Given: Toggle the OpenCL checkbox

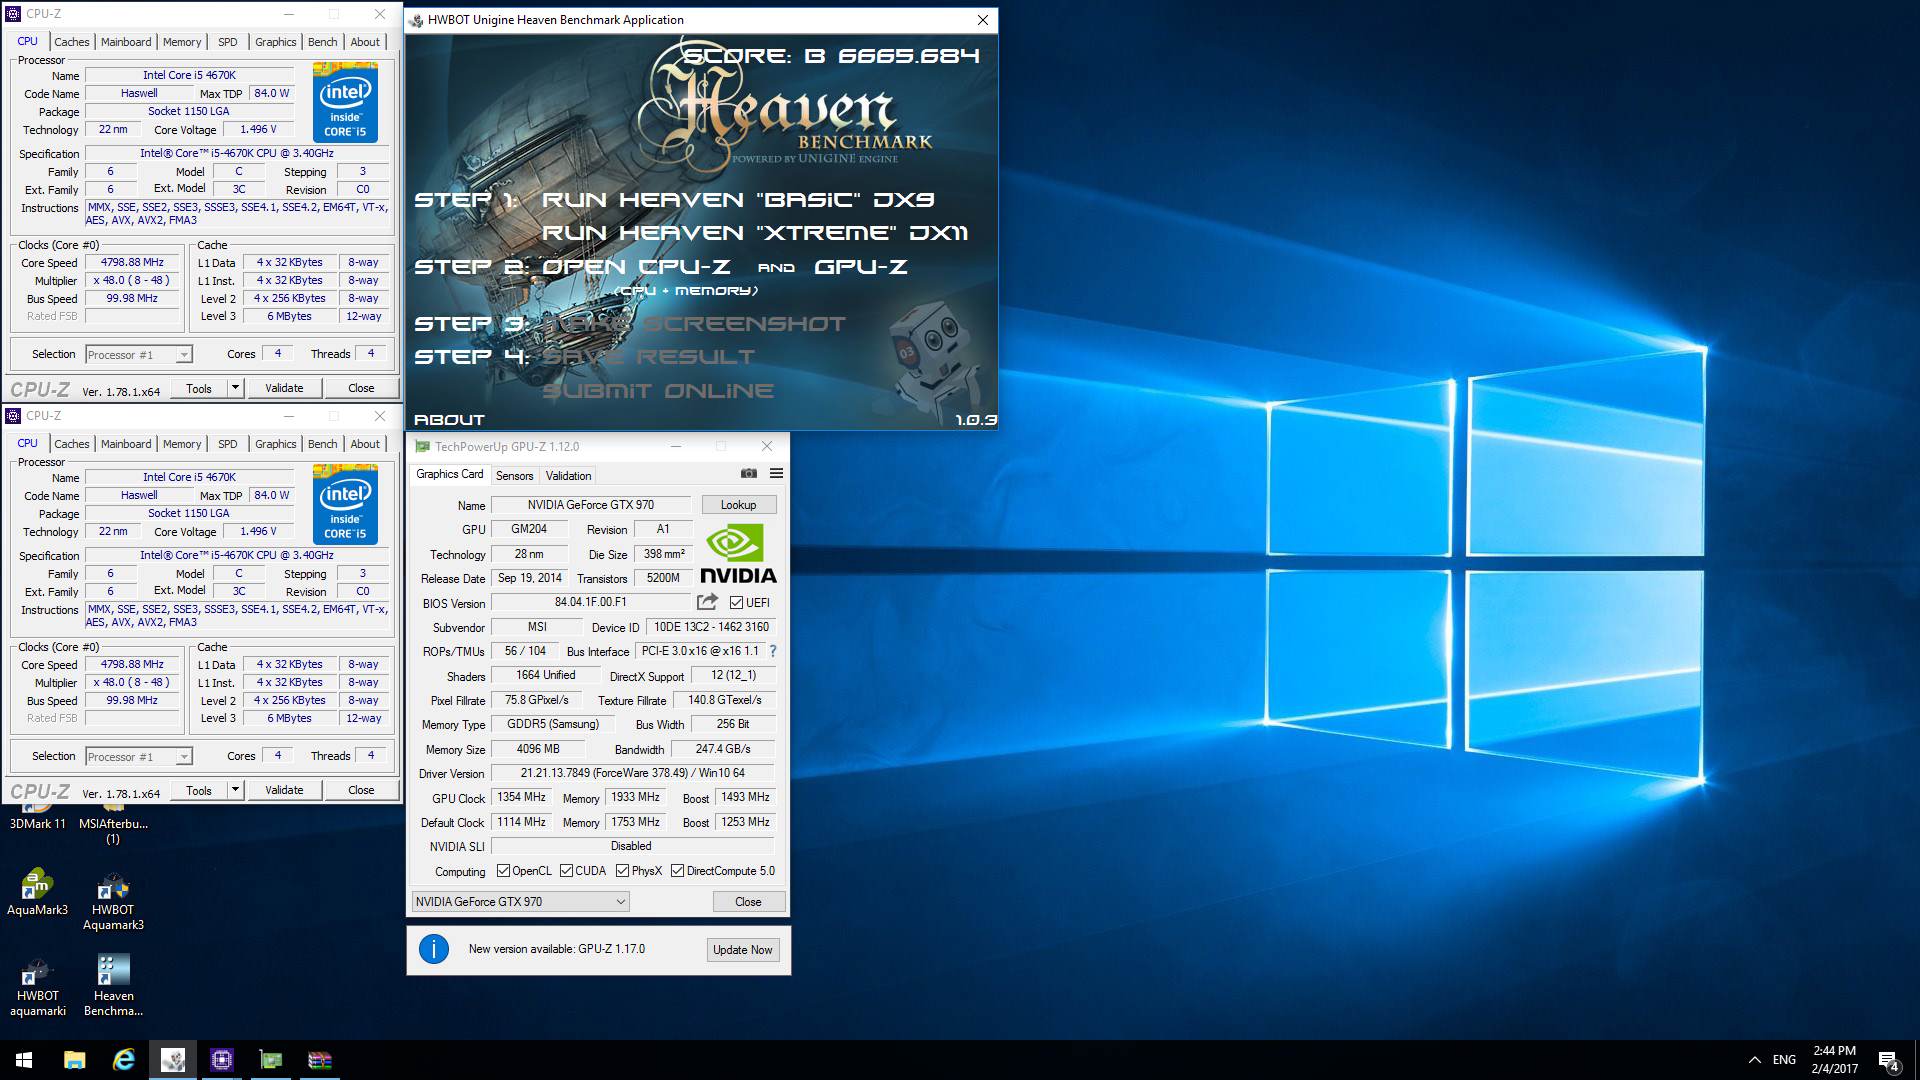Looking at the screenshot, I should pos(503,871).
